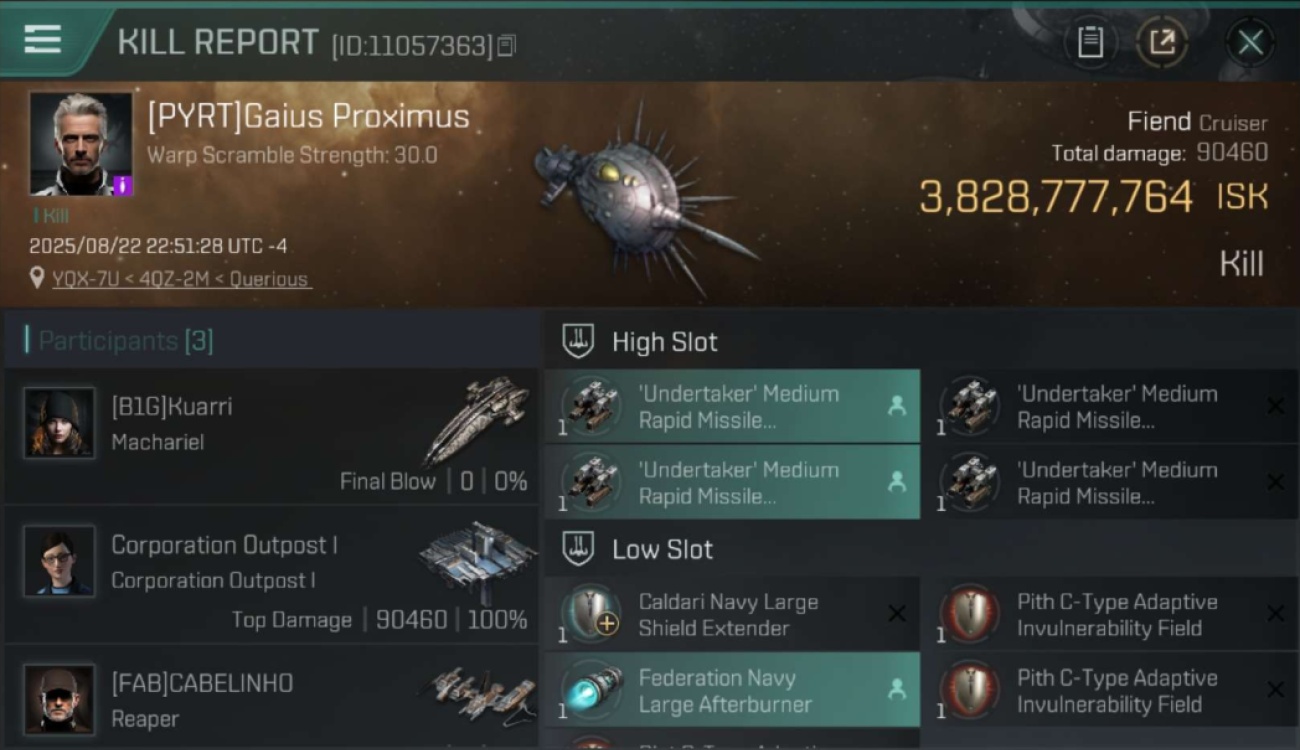
Task: Click the info badge on the pilot portrait
Action: click(x=122, y=185)
